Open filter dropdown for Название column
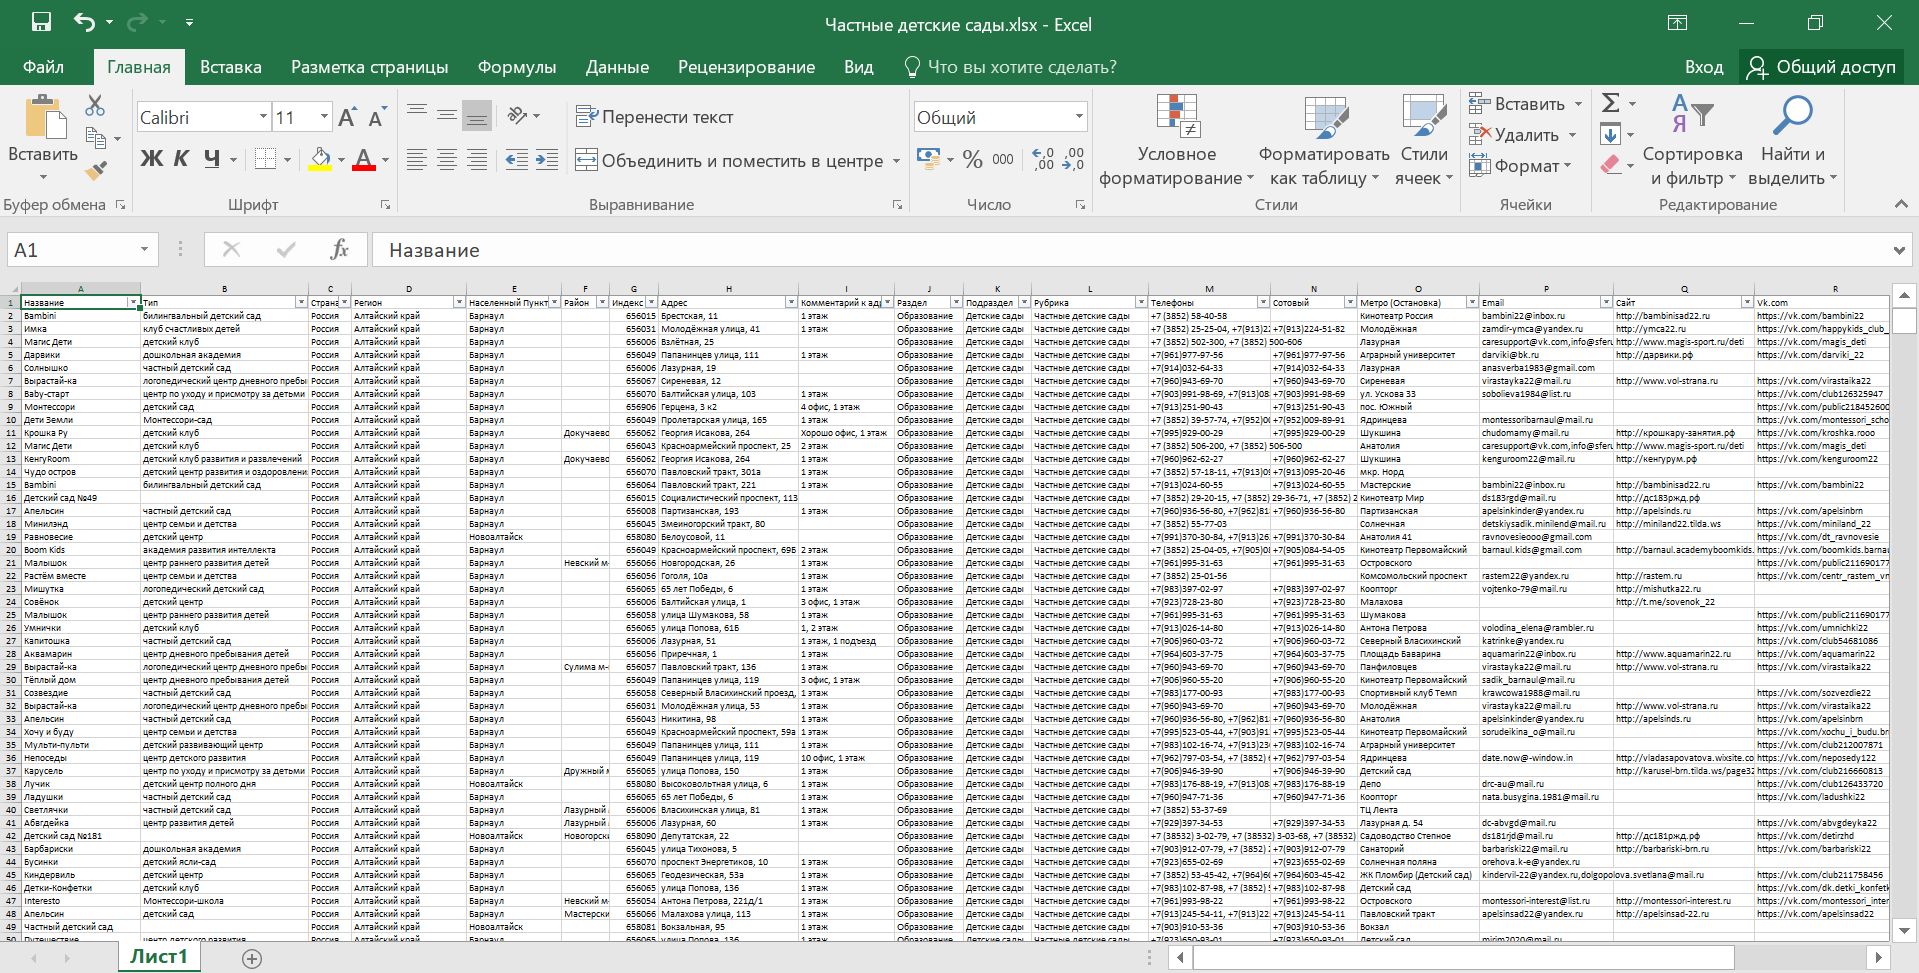 coord(132,302)
